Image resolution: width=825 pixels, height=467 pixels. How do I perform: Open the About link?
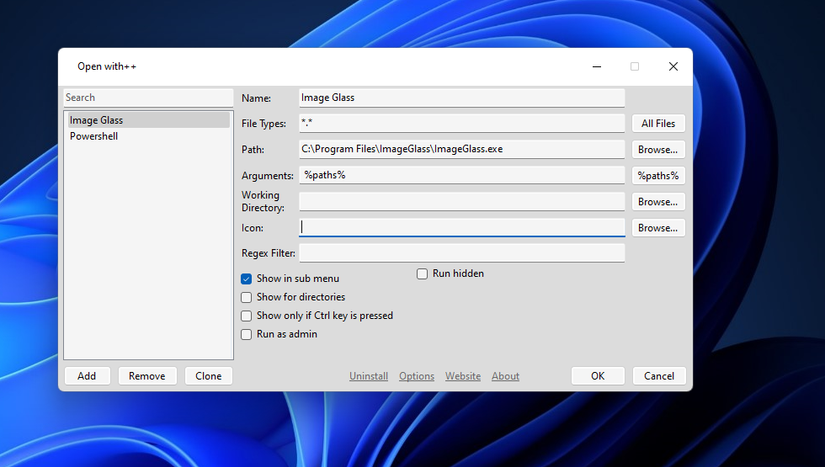coord(505,376)
